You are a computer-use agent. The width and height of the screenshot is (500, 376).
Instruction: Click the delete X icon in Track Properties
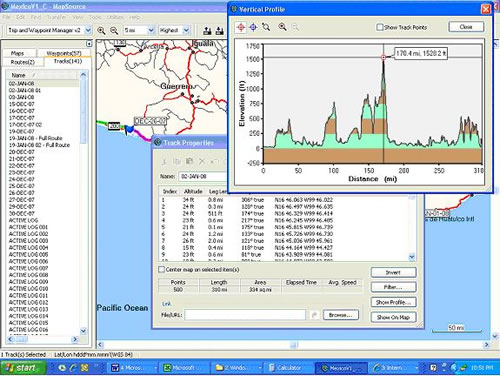201,162
